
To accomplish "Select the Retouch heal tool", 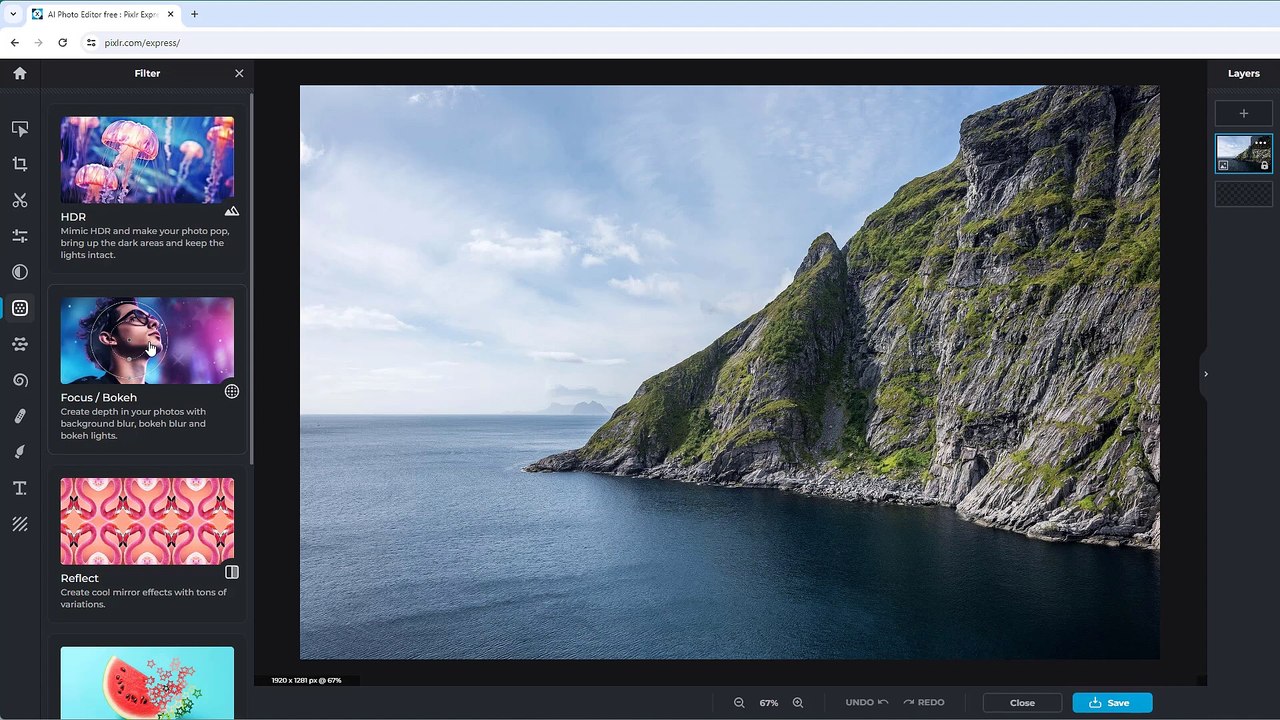I will [20, 416].
